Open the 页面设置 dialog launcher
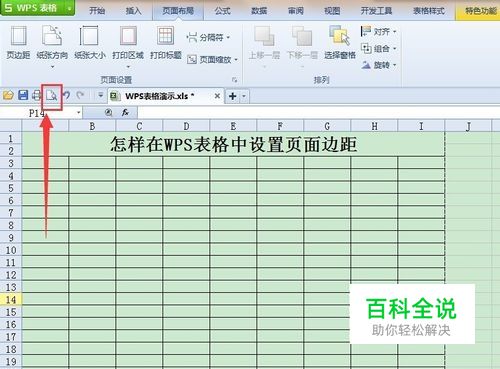The width and height of the screenshot is (500, 369). click(235, 80)
